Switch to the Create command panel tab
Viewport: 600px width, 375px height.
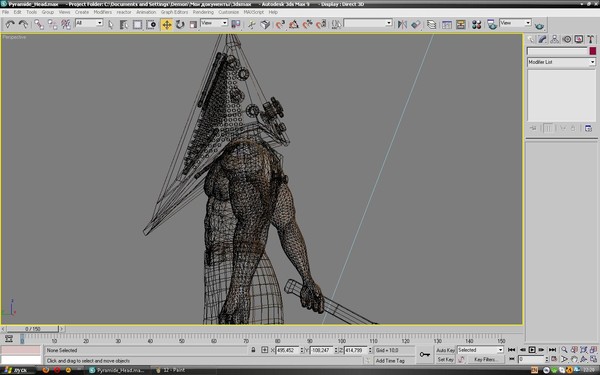(531, 39)
